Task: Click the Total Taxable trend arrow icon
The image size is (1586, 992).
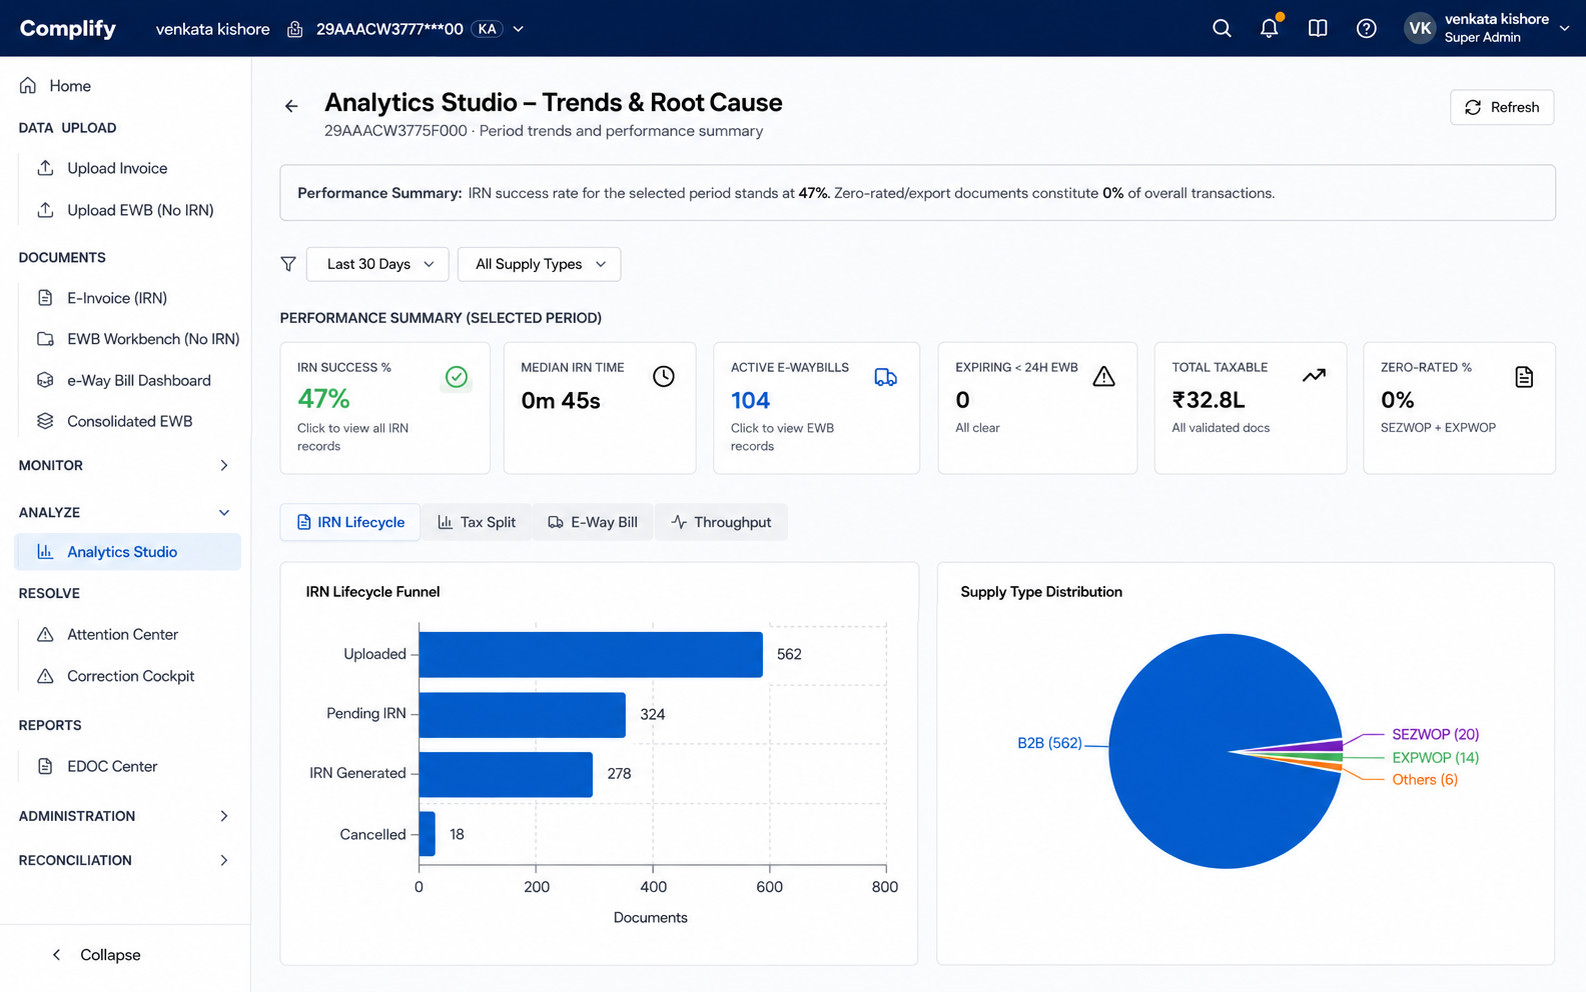Action: click(x=1313, y=376)
